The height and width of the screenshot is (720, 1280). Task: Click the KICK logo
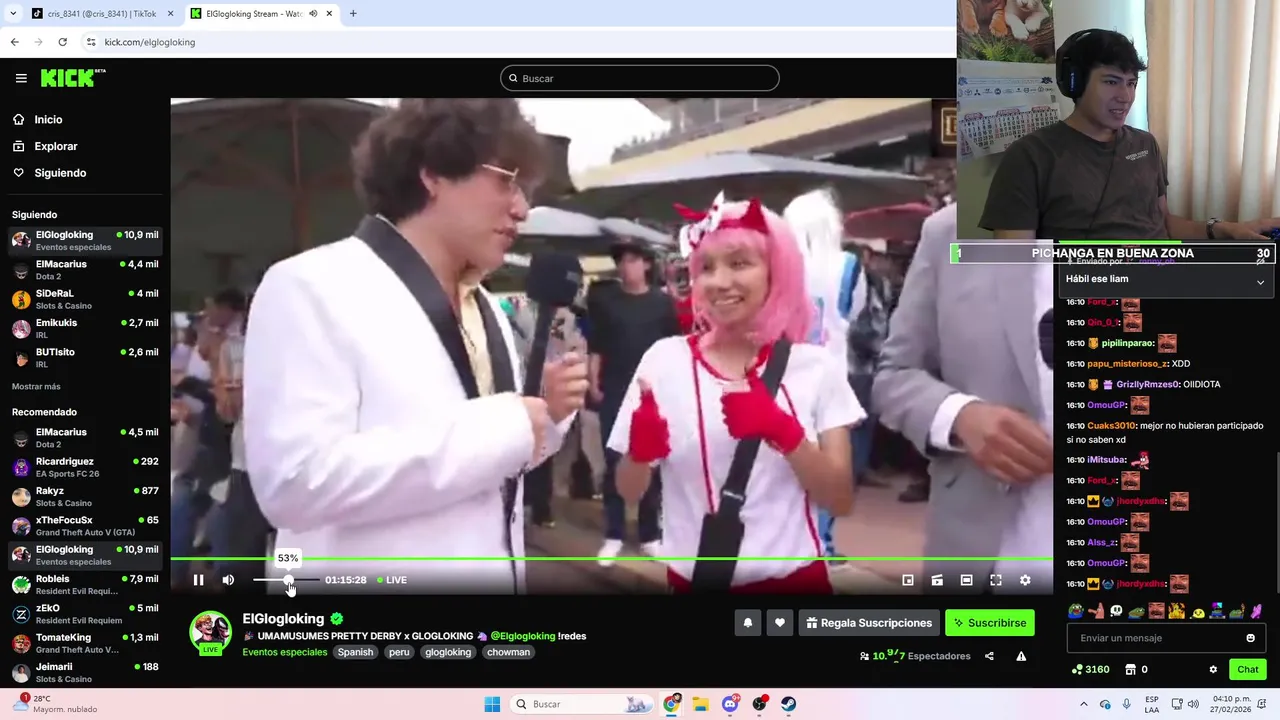(73, 78)
